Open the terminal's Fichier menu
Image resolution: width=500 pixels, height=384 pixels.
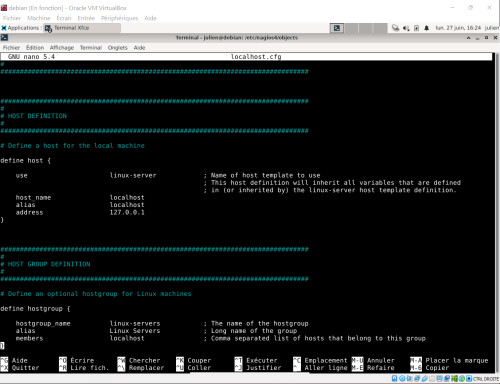click(x=11, y=48)
